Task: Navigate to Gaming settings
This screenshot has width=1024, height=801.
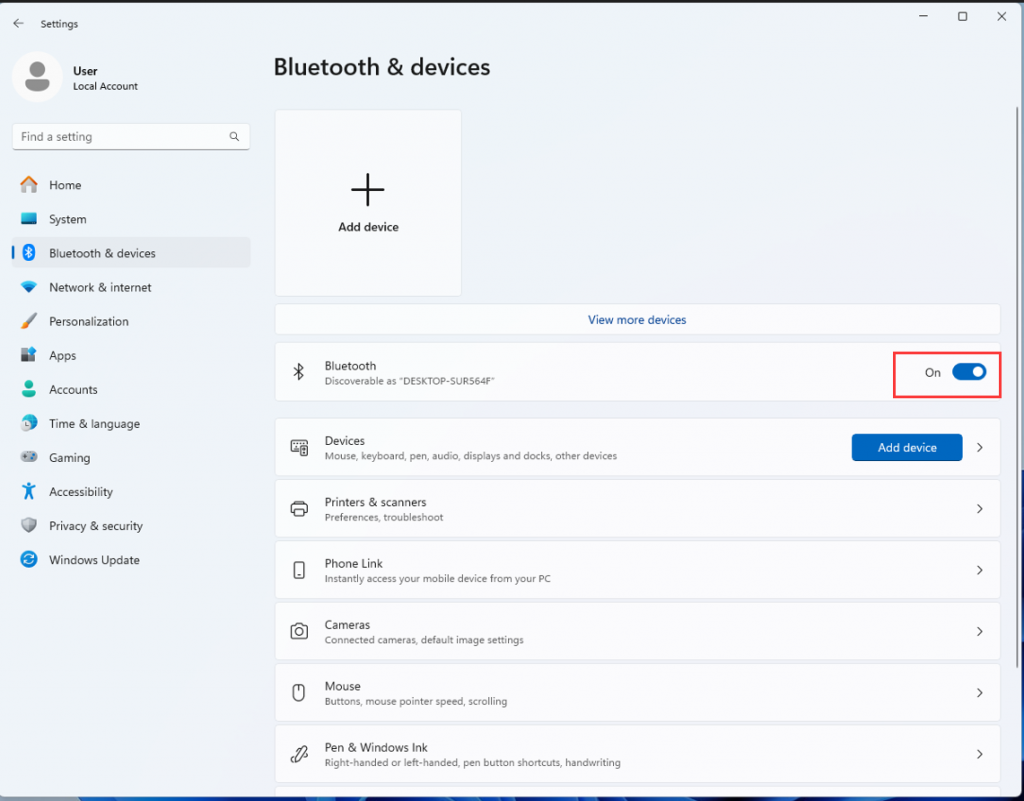Action: tap(131, 457)
